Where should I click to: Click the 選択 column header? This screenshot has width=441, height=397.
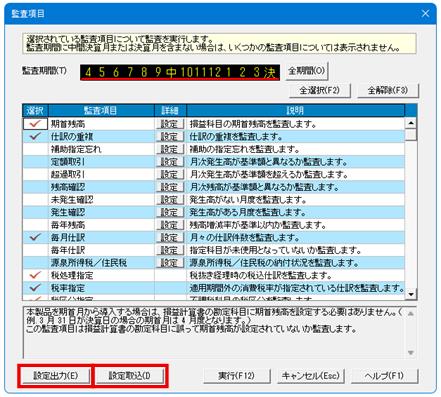click(36, 110)
